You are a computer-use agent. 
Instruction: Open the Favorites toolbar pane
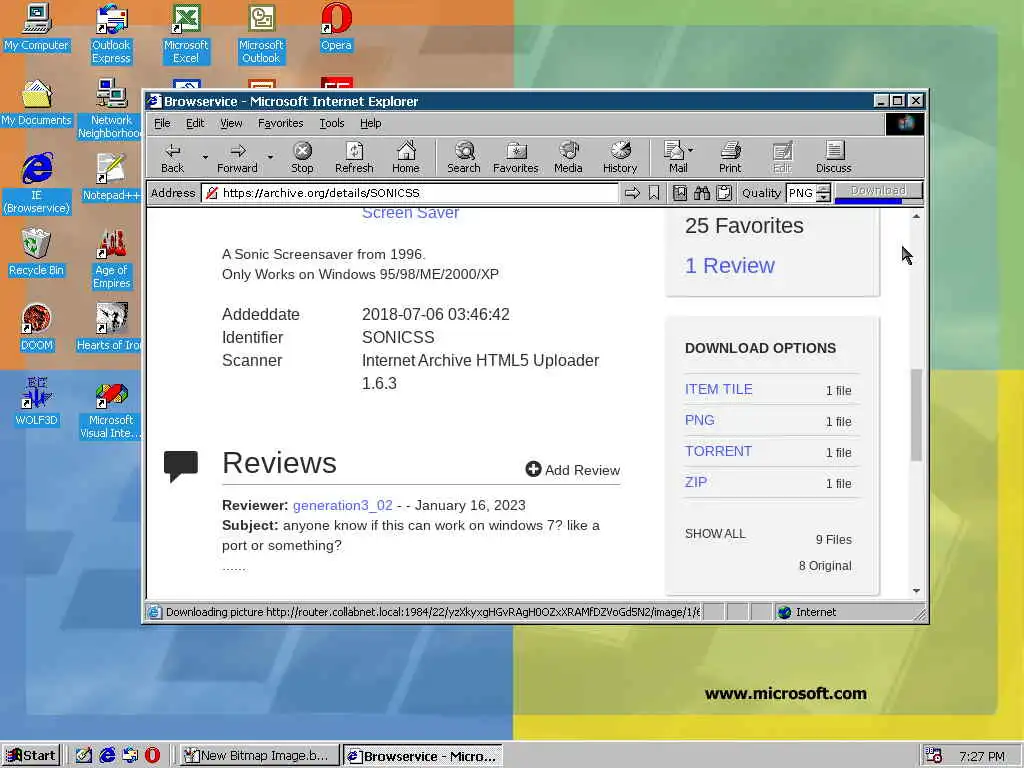515,157
